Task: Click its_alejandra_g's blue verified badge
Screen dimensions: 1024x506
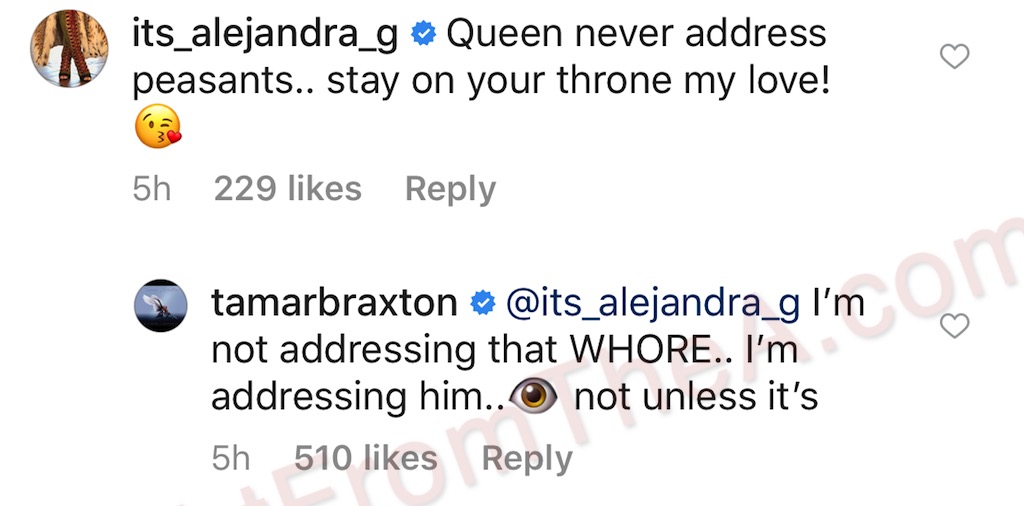Action: click(x=423, y=36)
